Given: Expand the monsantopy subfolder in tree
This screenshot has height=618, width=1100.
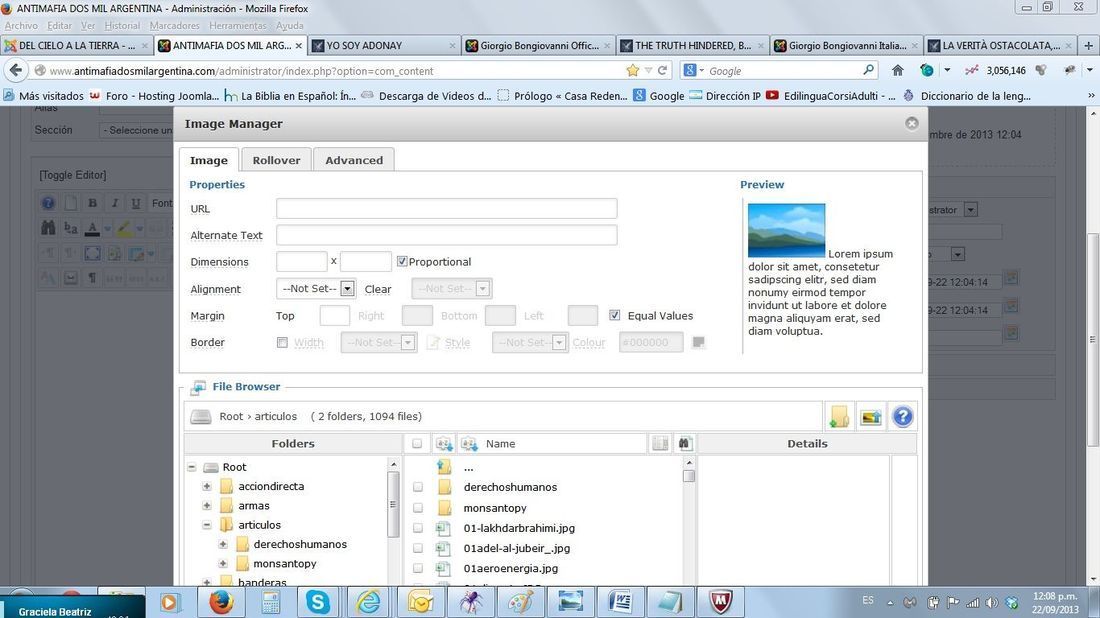Looking at the screenshot, I should [222, 563].
